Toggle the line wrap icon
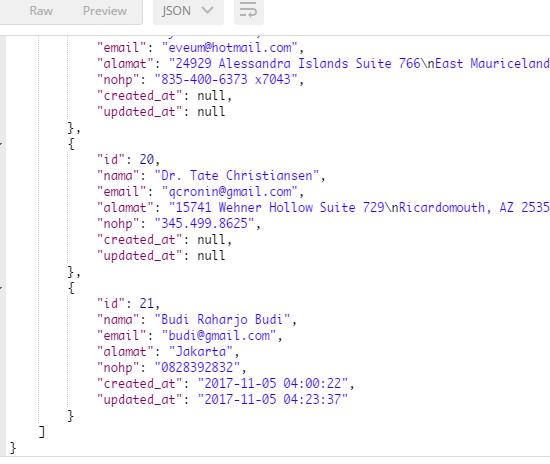This screenshot has width=550, height=464. click(249, 11)
